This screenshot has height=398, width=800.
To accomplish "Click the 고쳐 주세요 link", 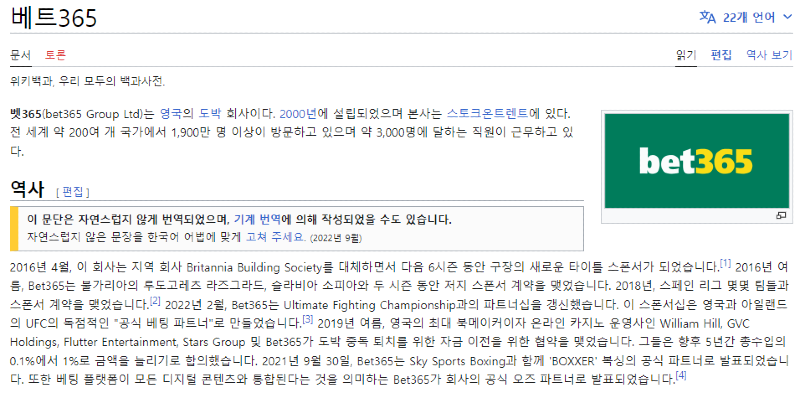I will (276, 237).
